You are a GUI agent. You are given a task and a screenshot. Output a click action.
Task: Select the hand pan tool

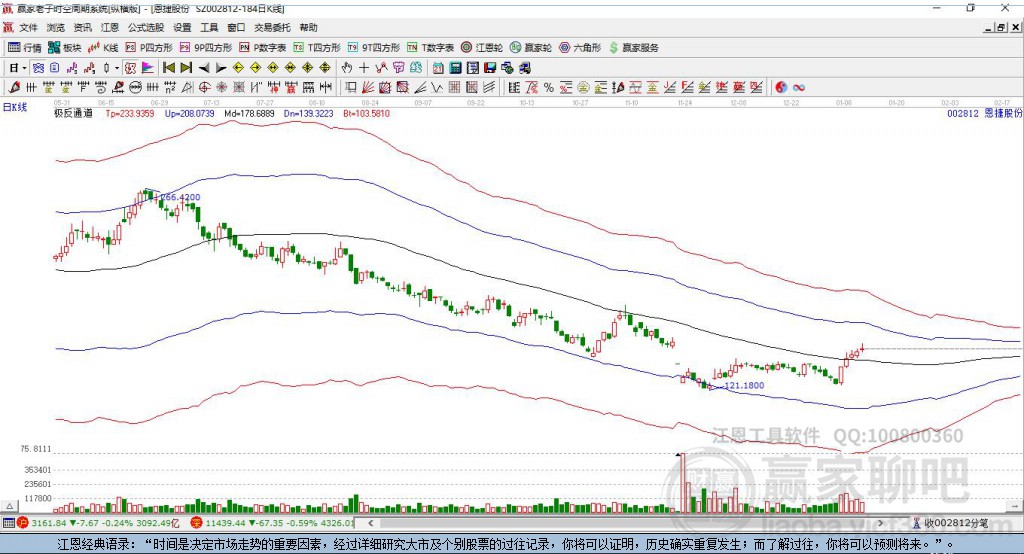[347, 68]
